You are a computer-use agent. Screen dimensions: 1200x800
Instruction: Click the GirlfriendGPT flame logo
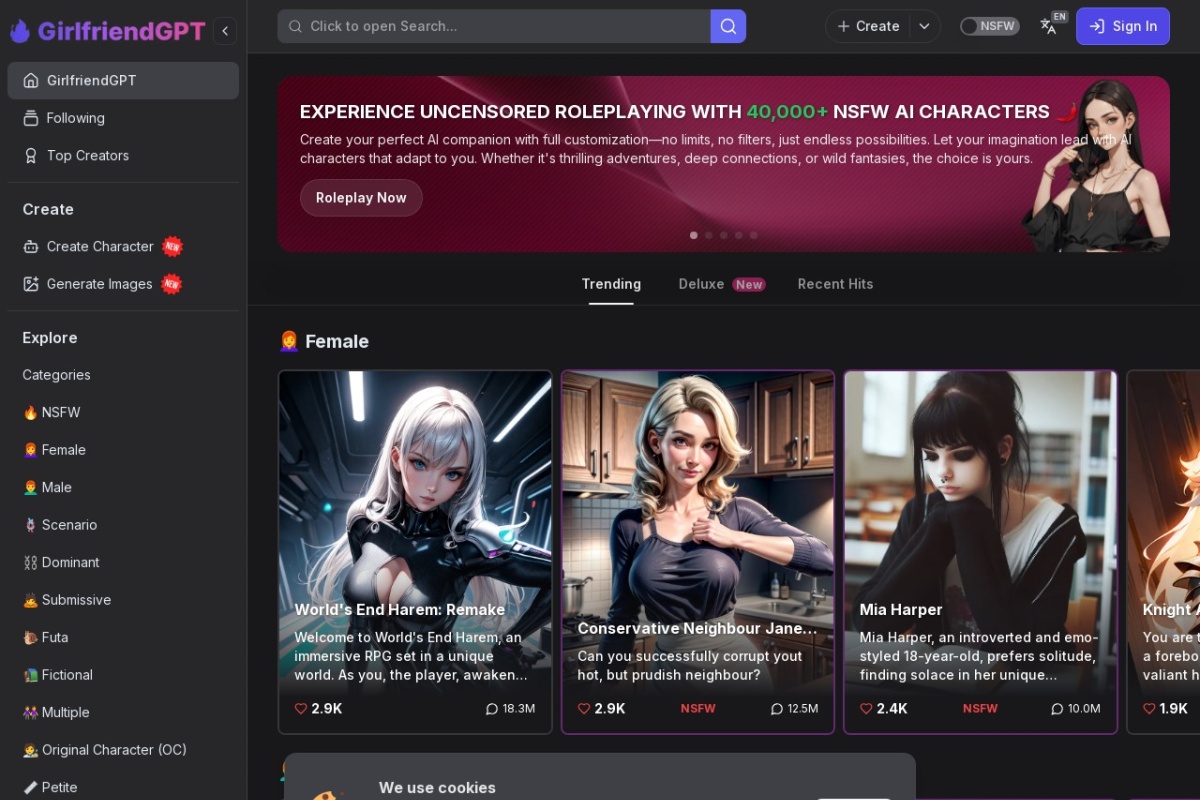20,31
